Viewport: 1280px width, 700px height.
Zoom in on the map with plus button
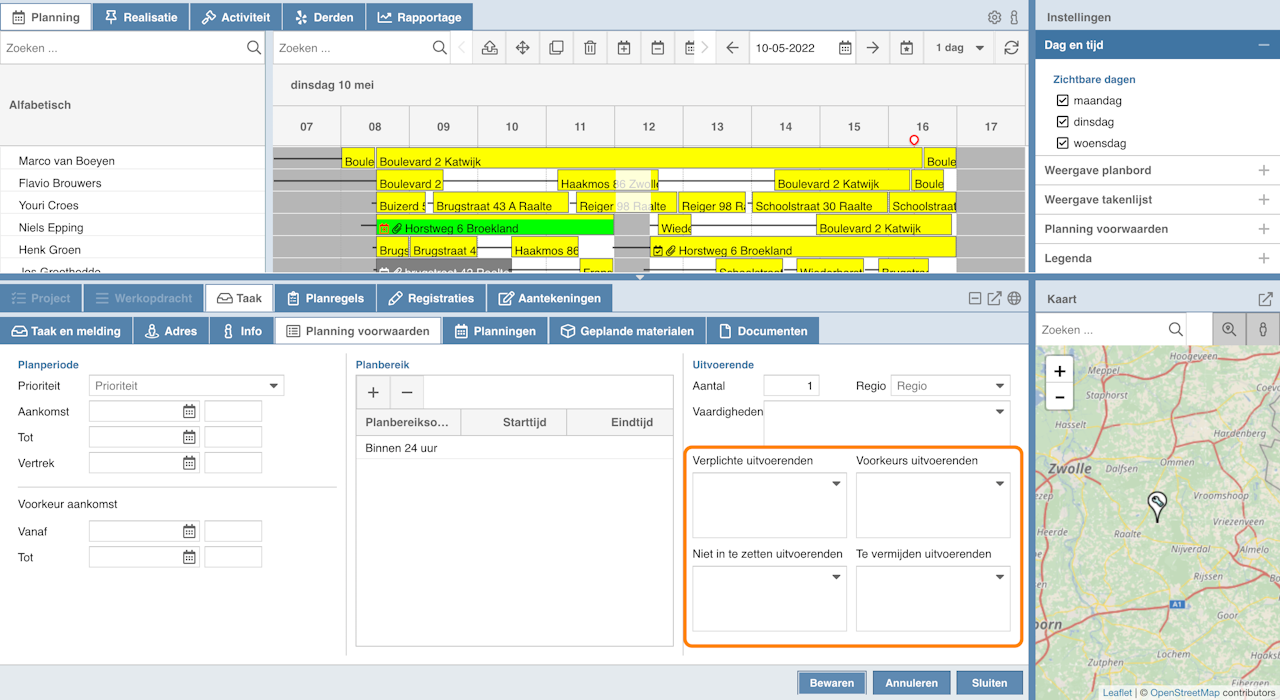pos(1059,371)
